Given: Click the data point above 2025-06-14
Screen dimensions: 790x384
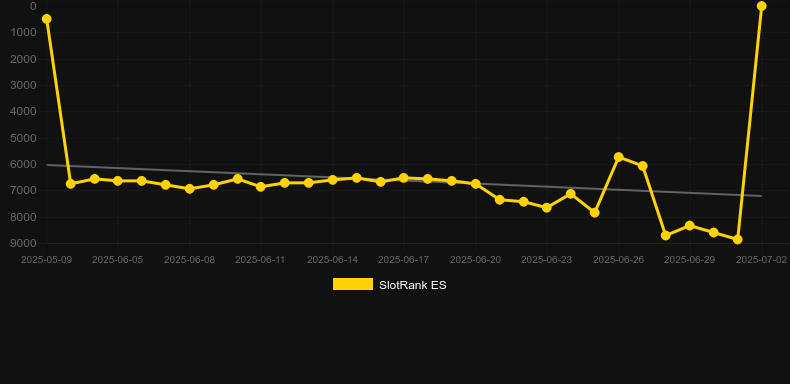Looking at the screenshot, I should 333,180.
